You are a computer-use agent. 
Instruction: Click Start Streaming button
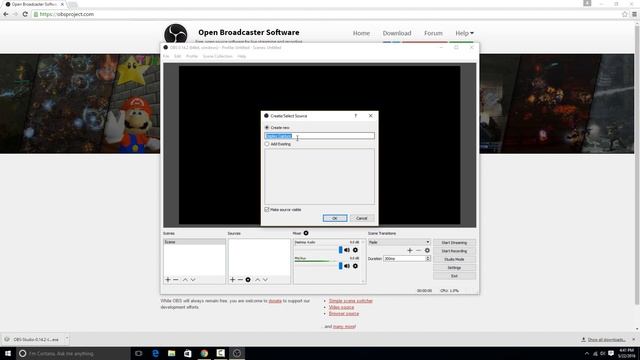point(454,242)
